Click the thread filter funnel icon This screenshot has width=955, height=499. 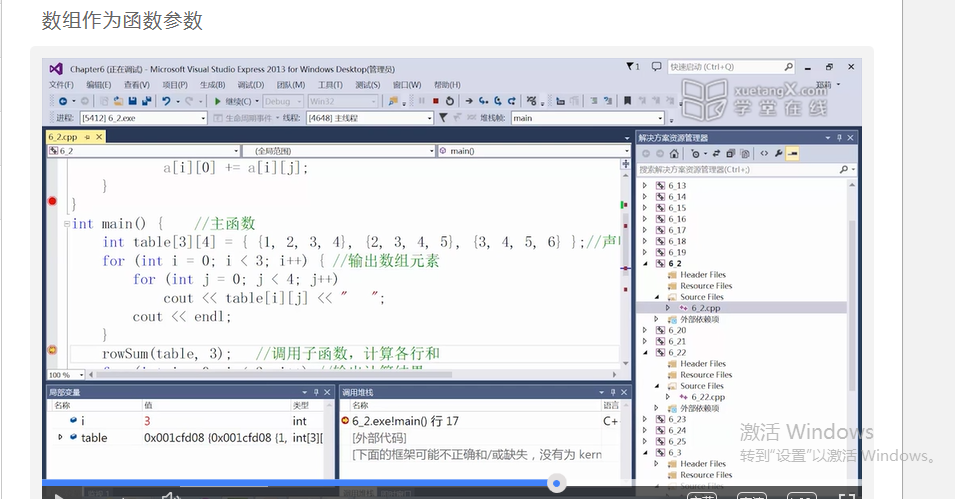pyautogui.click(x=443, y=118)
